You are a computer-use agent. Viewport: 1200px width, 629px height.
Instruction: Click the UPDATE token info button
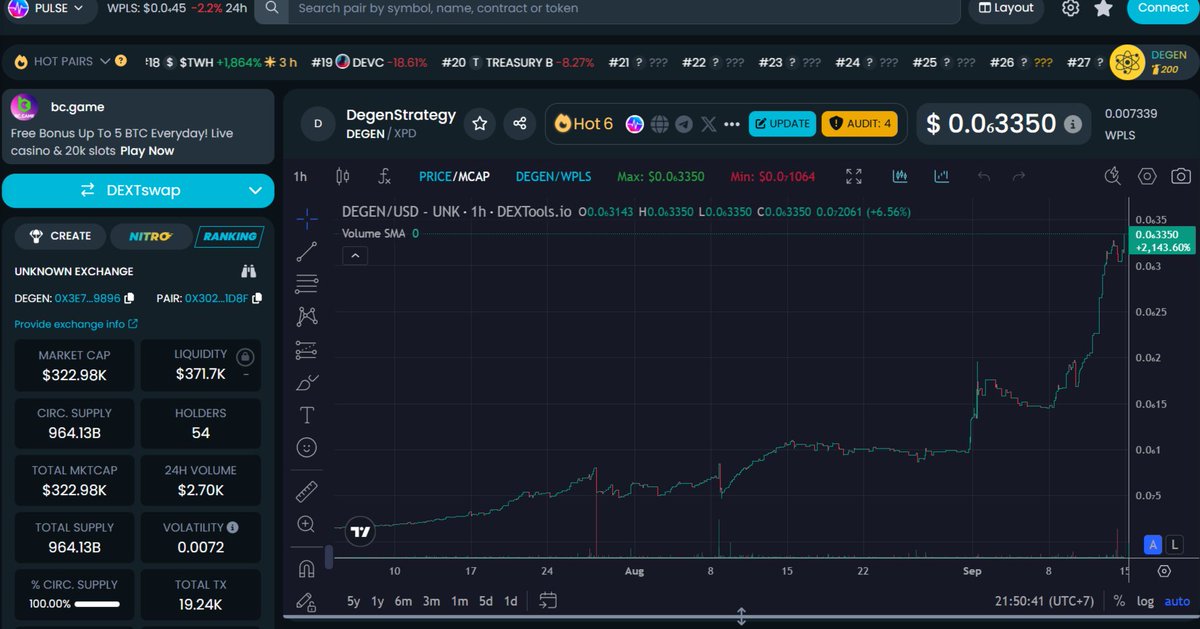(x=781, y=124)
